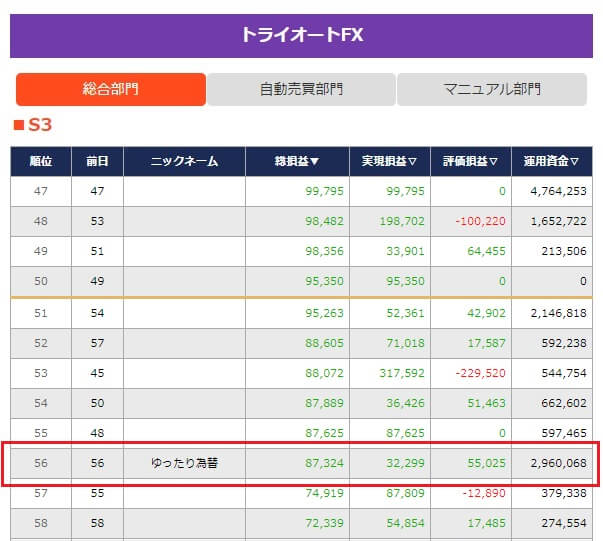Select nickname ゆったり為替 in rank 56
The width and height of the screenshot is (603, 541).
tap(184, 463)
